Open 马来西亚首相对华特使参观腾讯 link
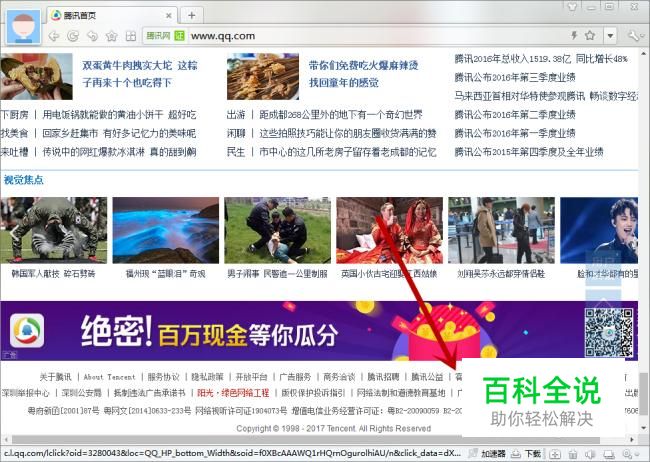This screenshot has width=650, height=462. [546, 96]
